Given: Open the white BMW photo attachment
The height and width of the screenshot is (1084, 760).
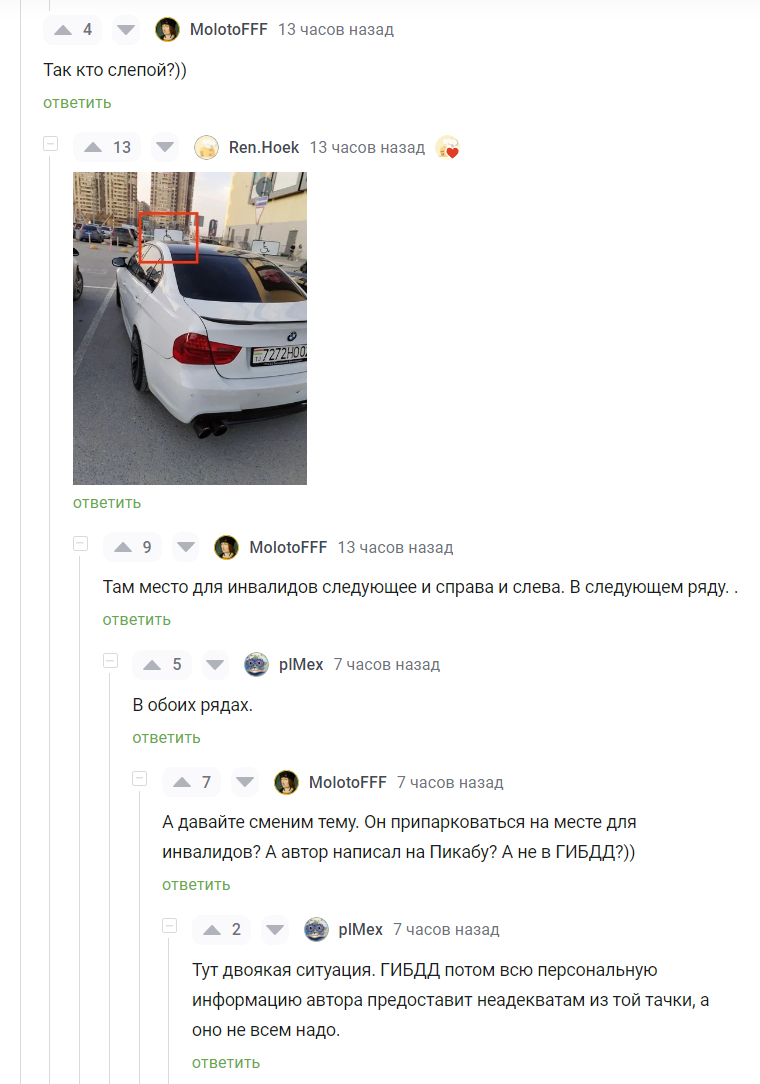Looking at the screenshot, I should (189, 328).
